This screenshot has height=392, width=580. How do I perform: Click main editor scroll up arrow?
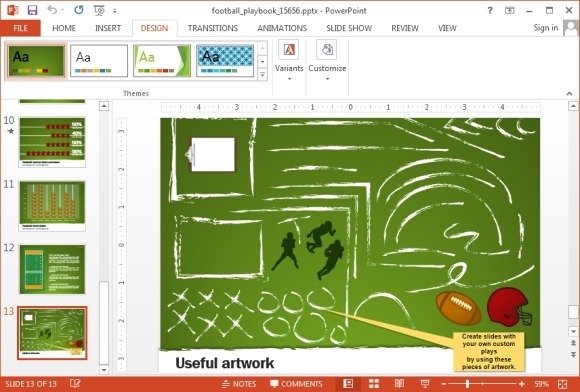[573, 106]
